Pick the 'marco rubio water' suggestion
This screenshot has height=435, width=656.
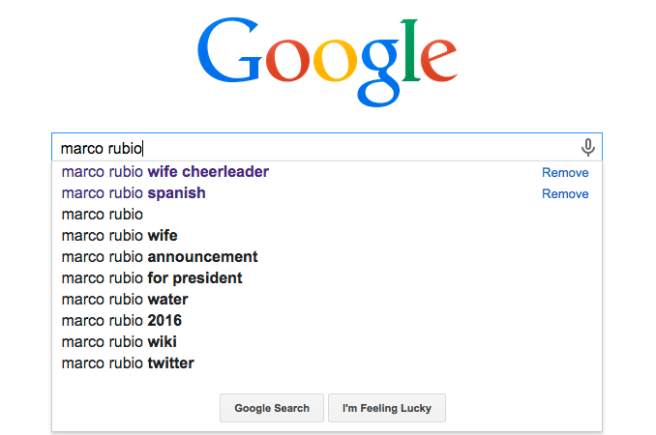[124, 299]
